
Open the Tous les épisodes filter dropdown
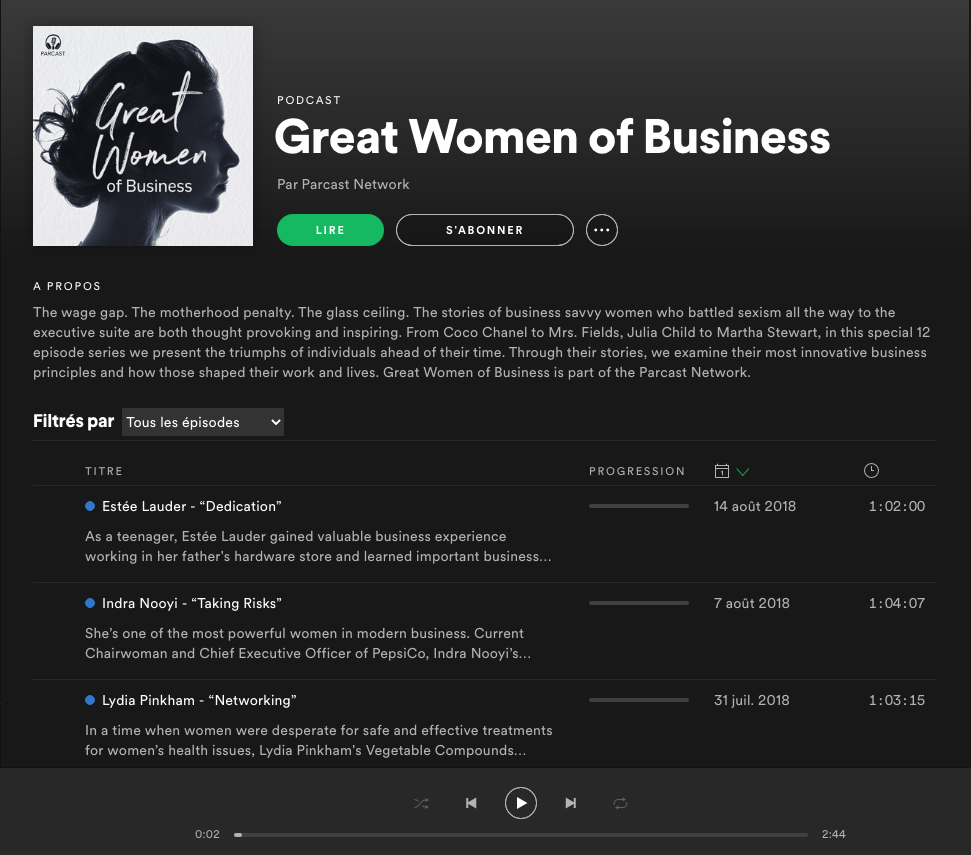(202, 422)
